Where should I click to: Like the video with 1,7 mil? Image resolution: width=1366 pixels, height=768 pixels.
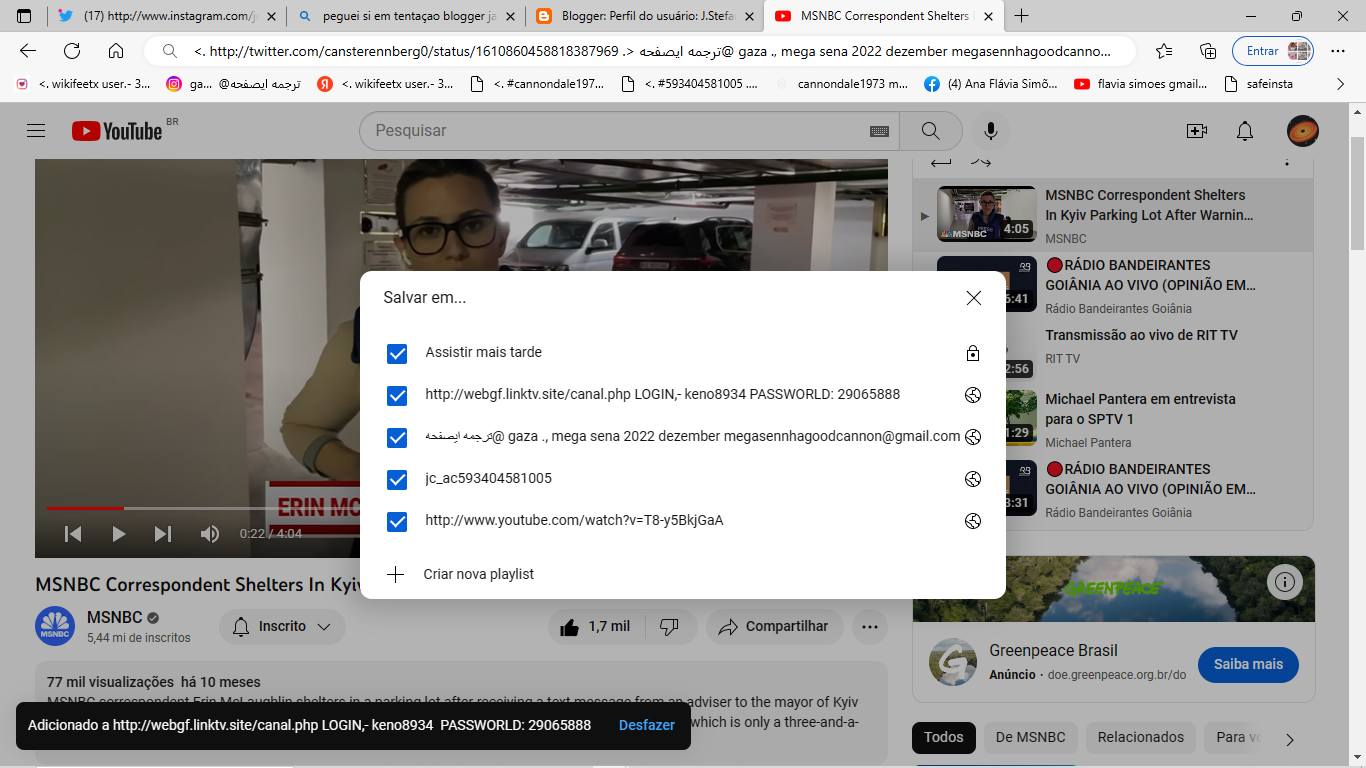(596, 627)
